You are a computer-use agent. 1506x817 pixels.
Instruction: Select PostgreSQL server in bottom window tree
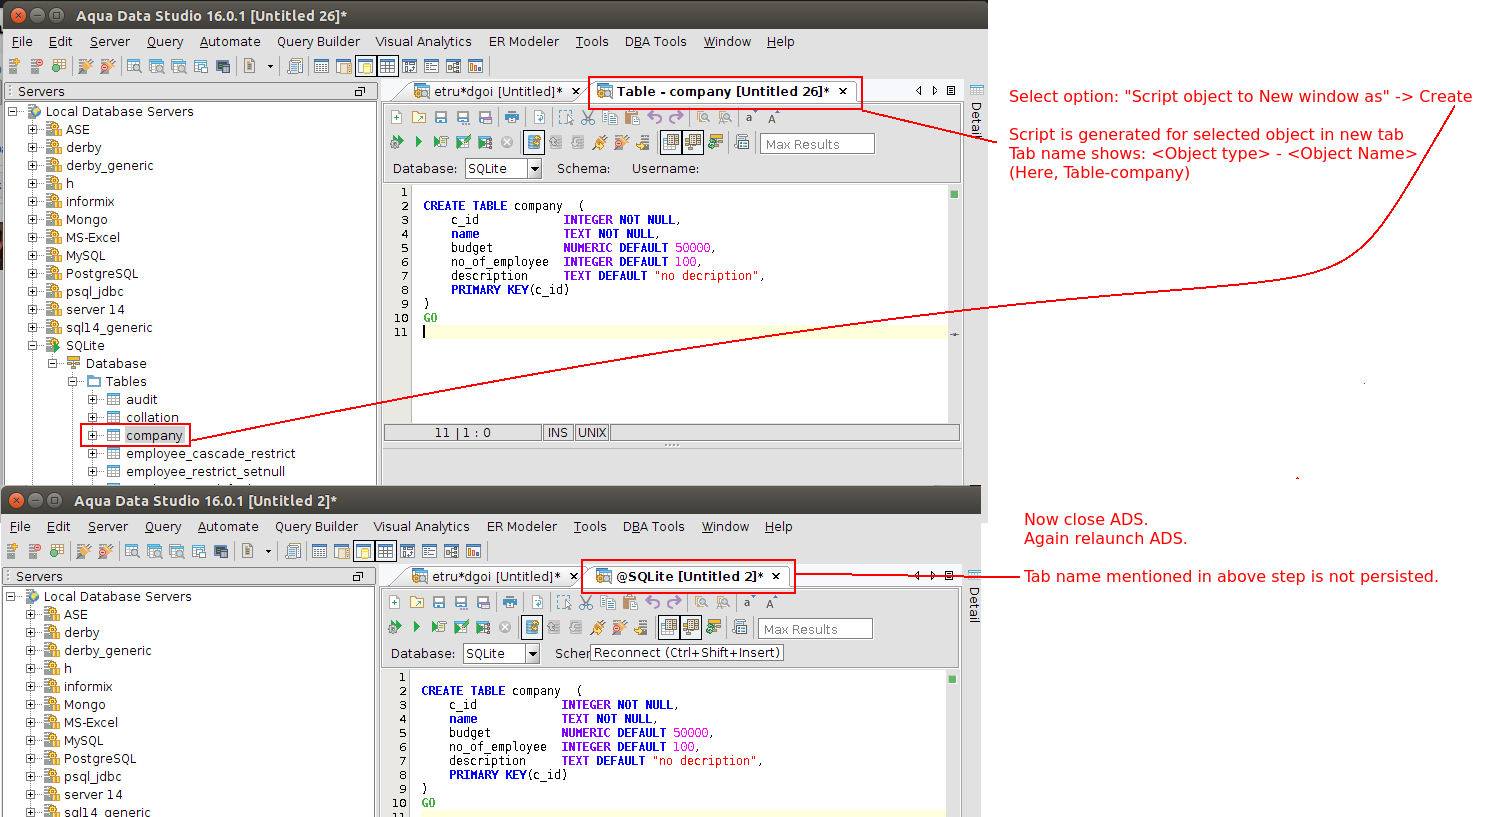click(100, 759)
